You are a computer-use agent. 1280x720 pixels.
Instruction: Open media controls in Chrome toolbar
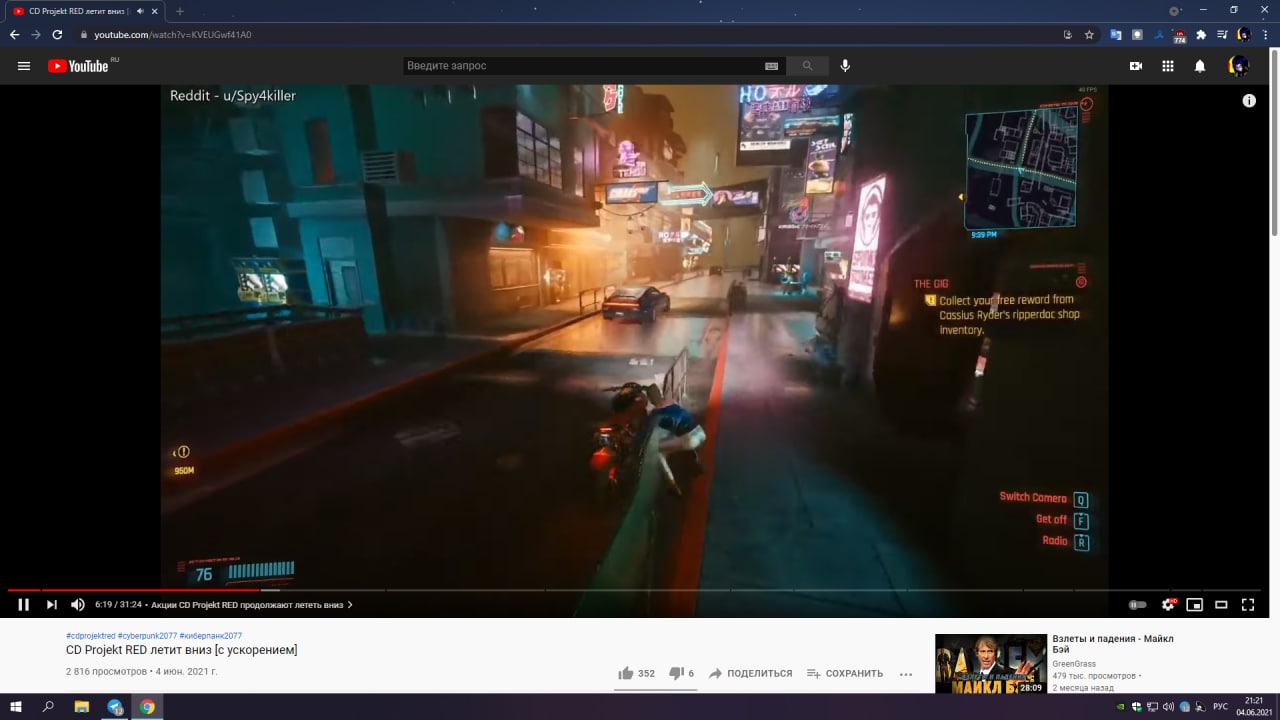pyautogui.click(x=1222, y=34)
